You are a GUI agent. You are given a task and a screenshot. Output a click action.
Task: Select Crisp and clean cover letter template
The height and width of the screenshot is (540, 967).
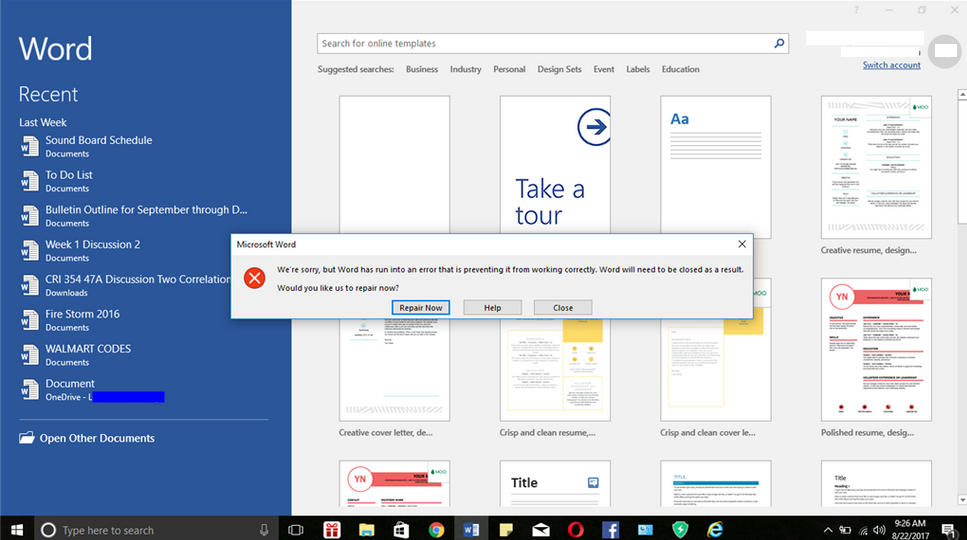[x=715, y=370]
